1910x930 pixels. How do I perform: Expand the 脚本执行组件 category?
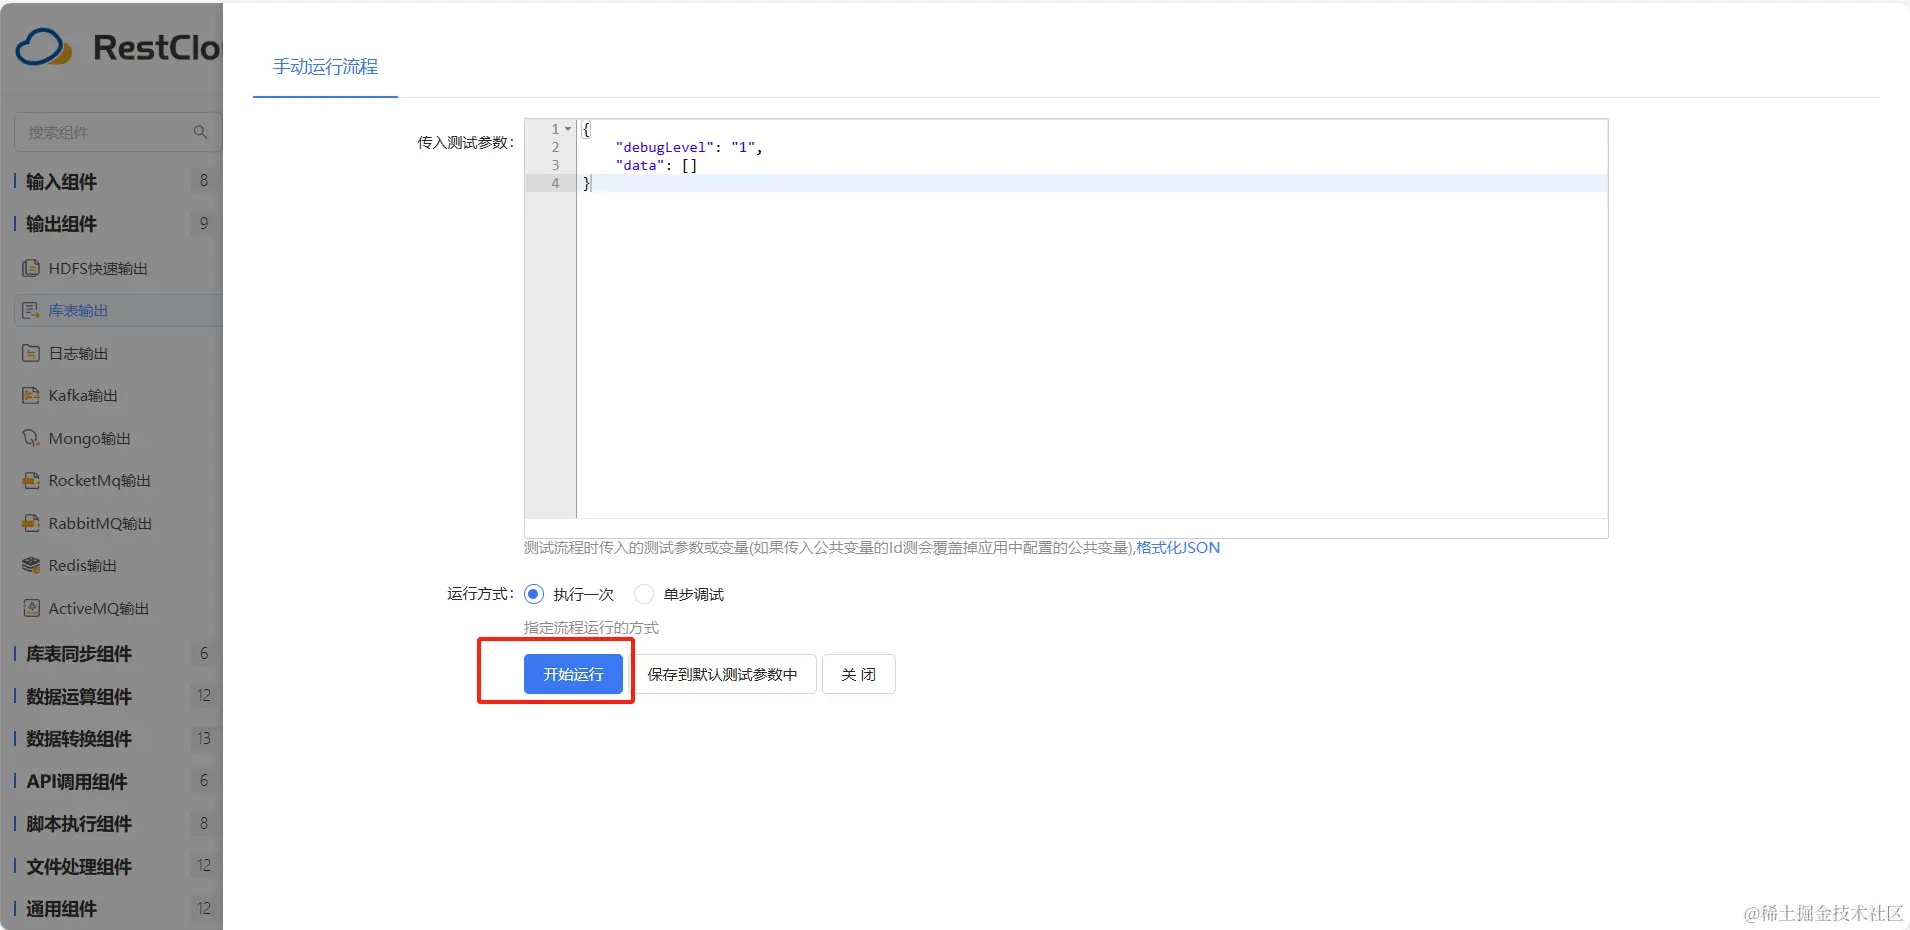click(x=79, y=824)
